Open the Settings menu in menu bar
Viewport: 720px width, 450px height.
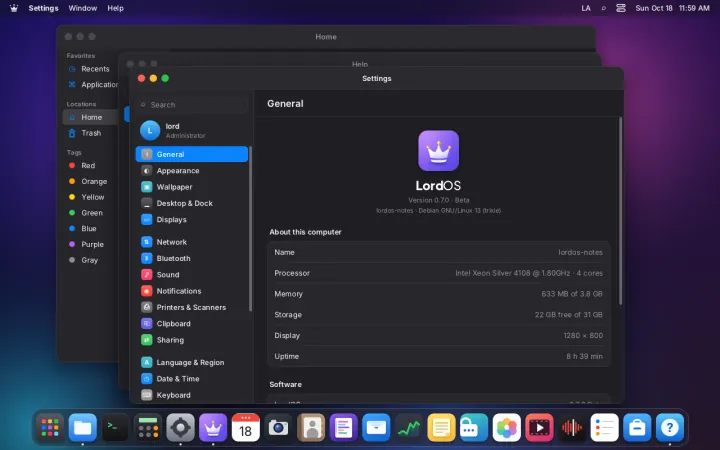pos(43,8)
